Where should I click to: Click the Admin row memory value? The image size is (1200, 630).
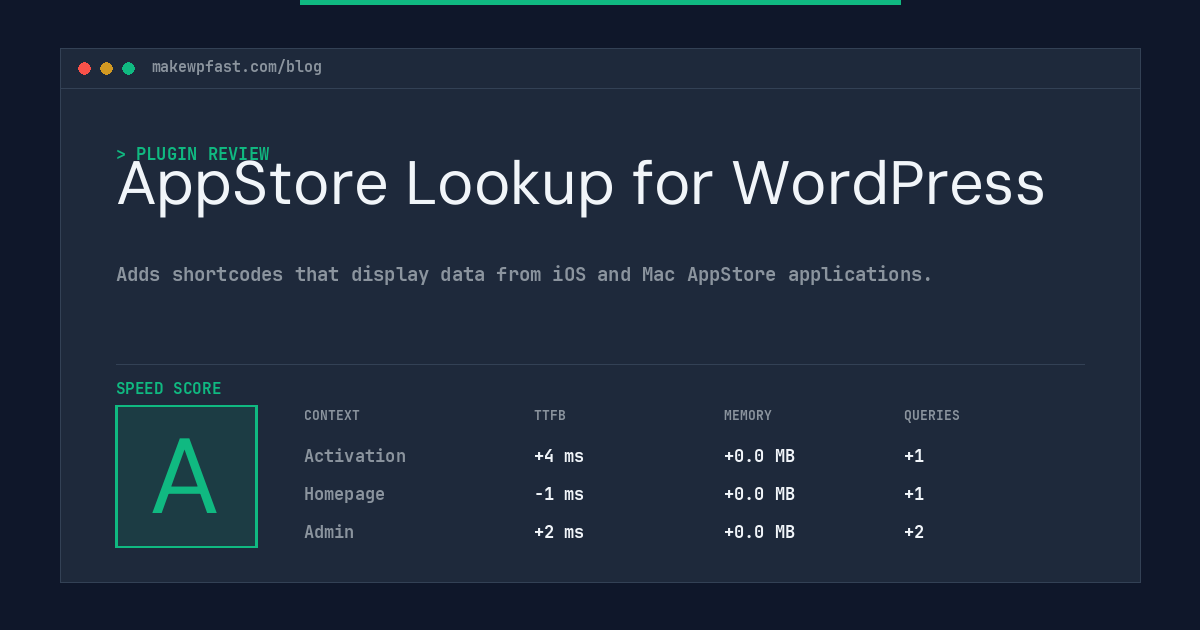[759, 532]
